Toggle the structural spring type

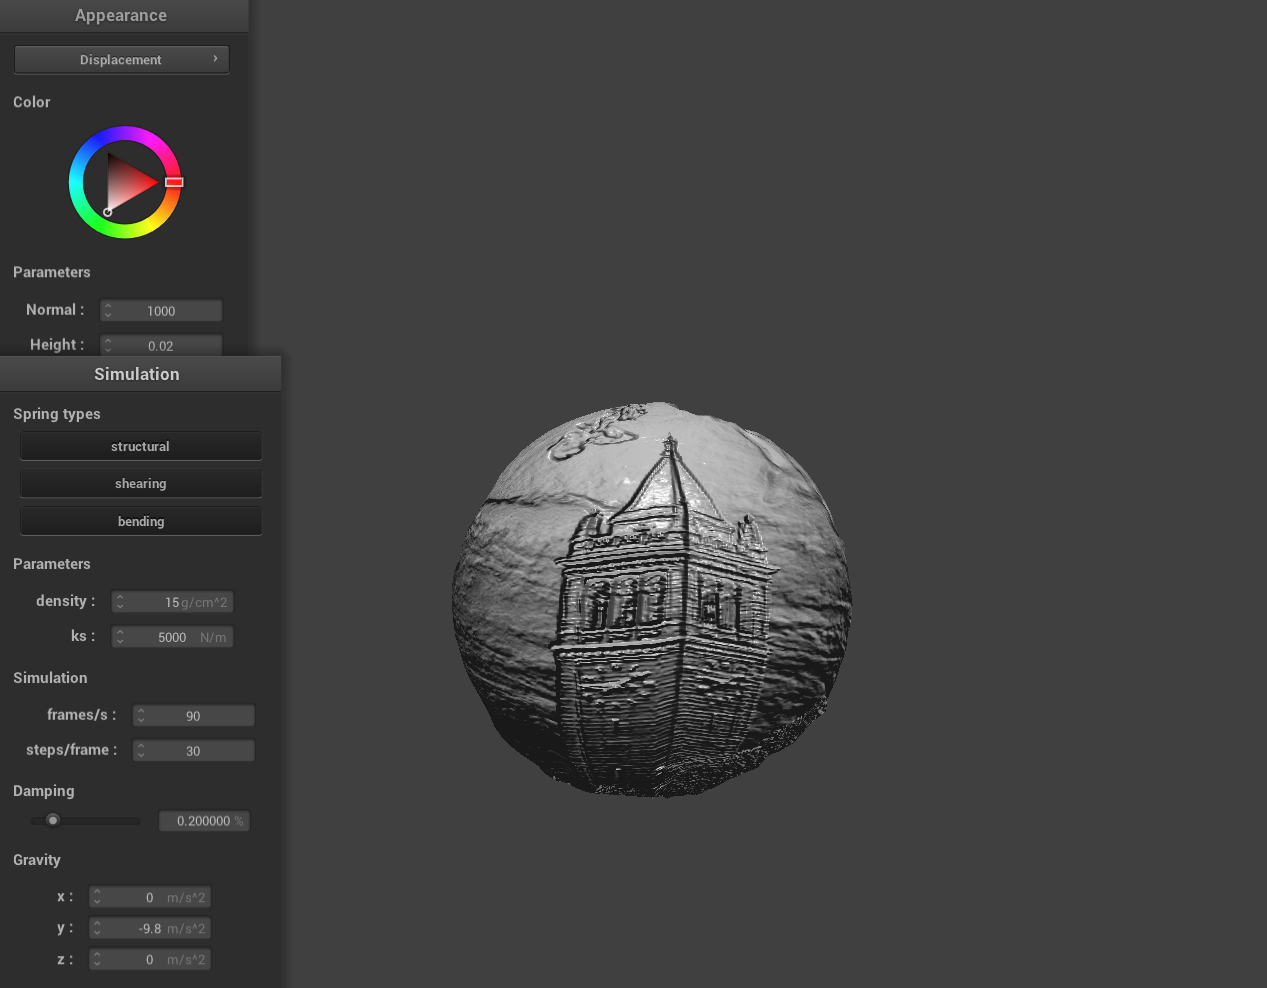[140, 446]
